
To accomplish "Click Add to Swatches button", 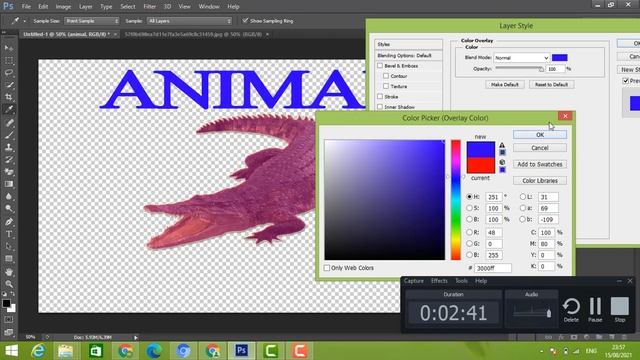I will click(540, 164).
